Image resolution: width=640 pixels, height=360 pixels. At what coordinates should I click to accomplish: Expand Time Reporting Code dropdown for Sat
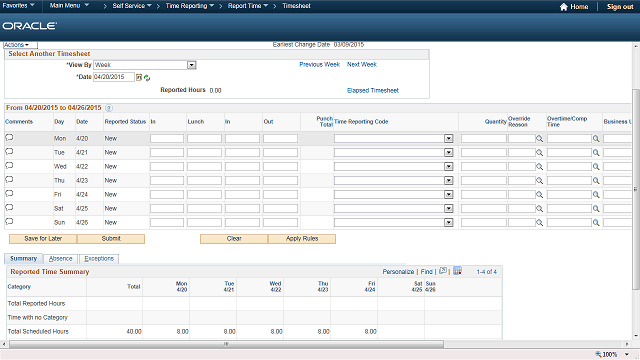point(449,209)
